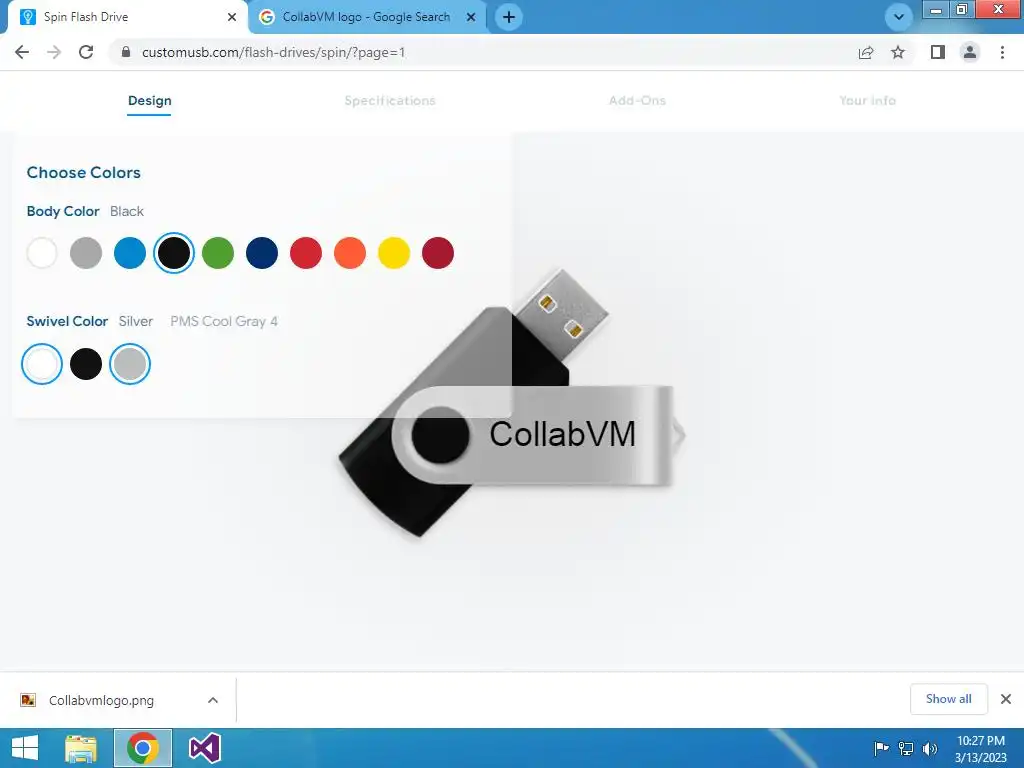Viewport: 1024px width, 768px height.
Task: Choose the yellow body color
Action: point(394,253)
